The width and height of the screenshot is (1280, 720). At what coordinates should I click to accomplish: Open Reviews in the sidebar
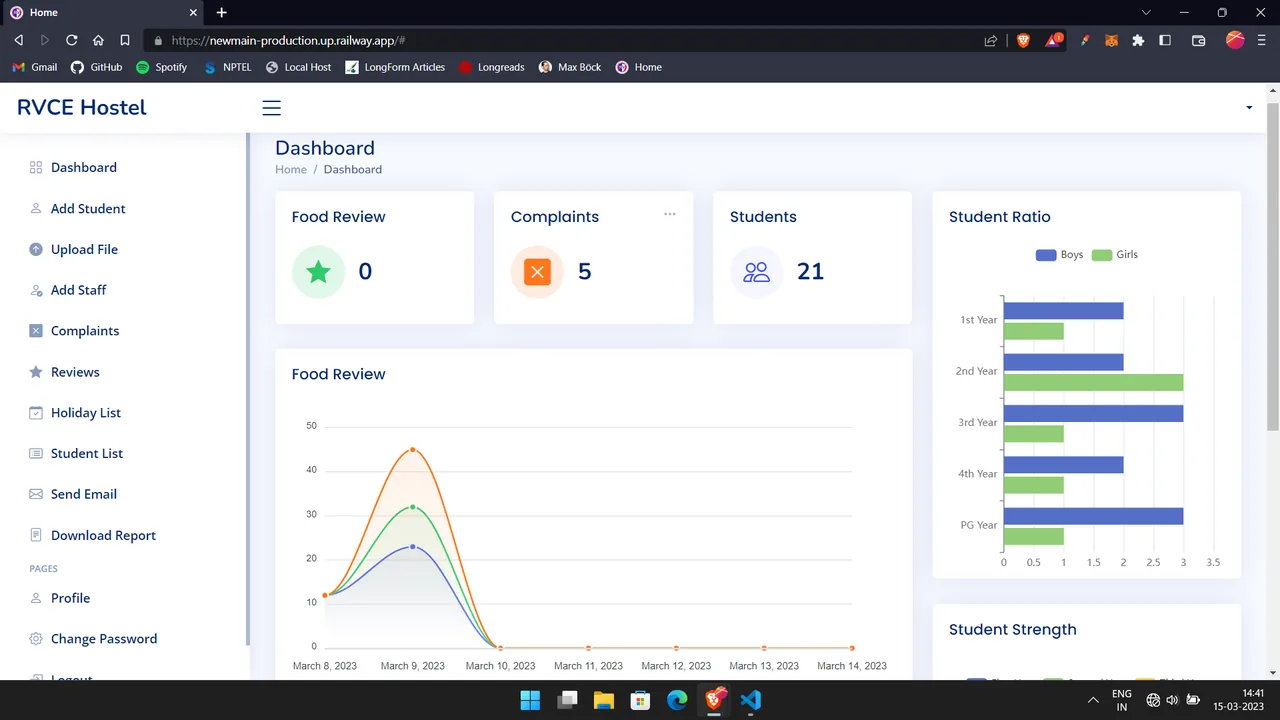point(75,372)
